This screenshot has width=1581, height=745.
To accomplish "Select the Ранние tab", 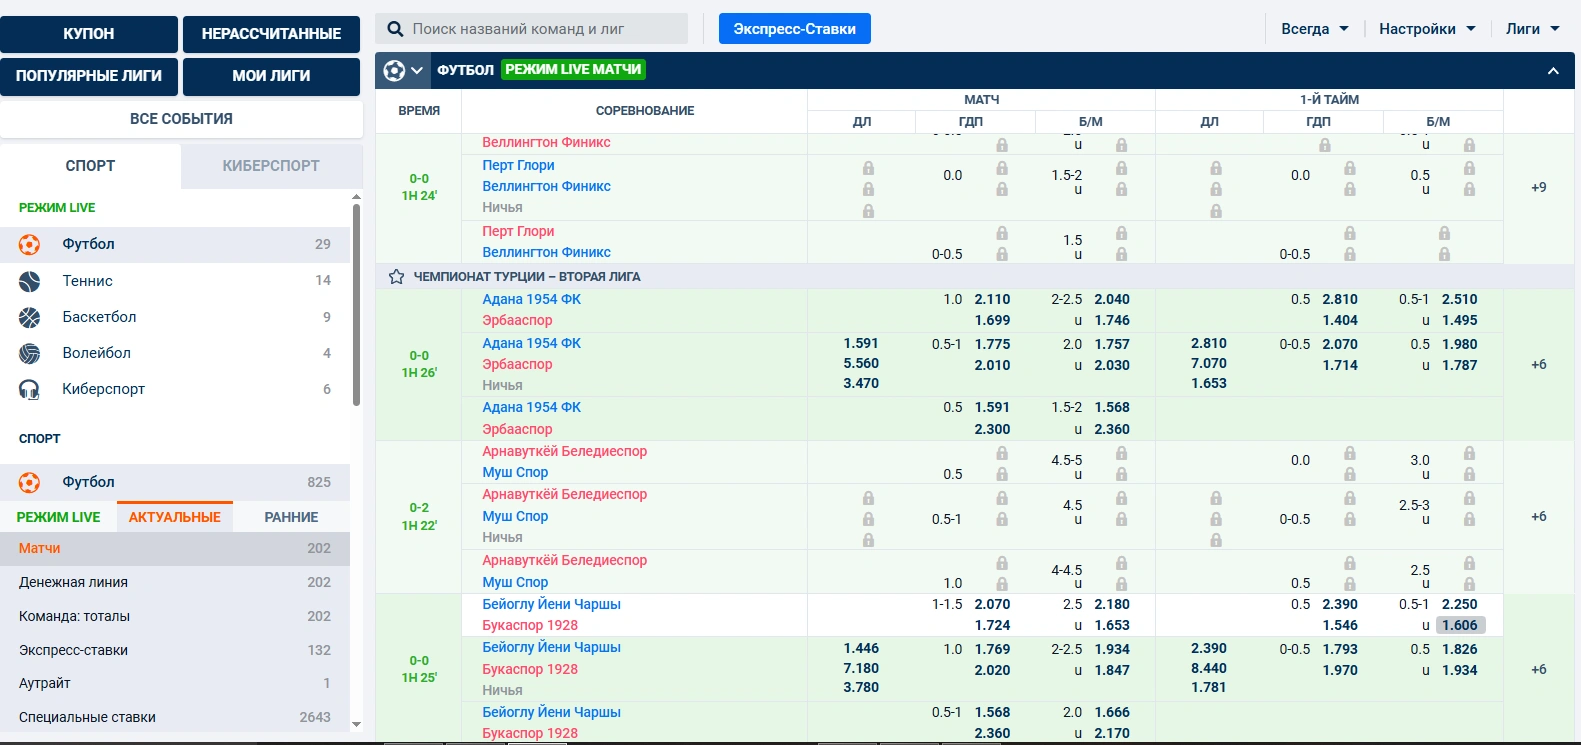I will (x=291, y=517).
